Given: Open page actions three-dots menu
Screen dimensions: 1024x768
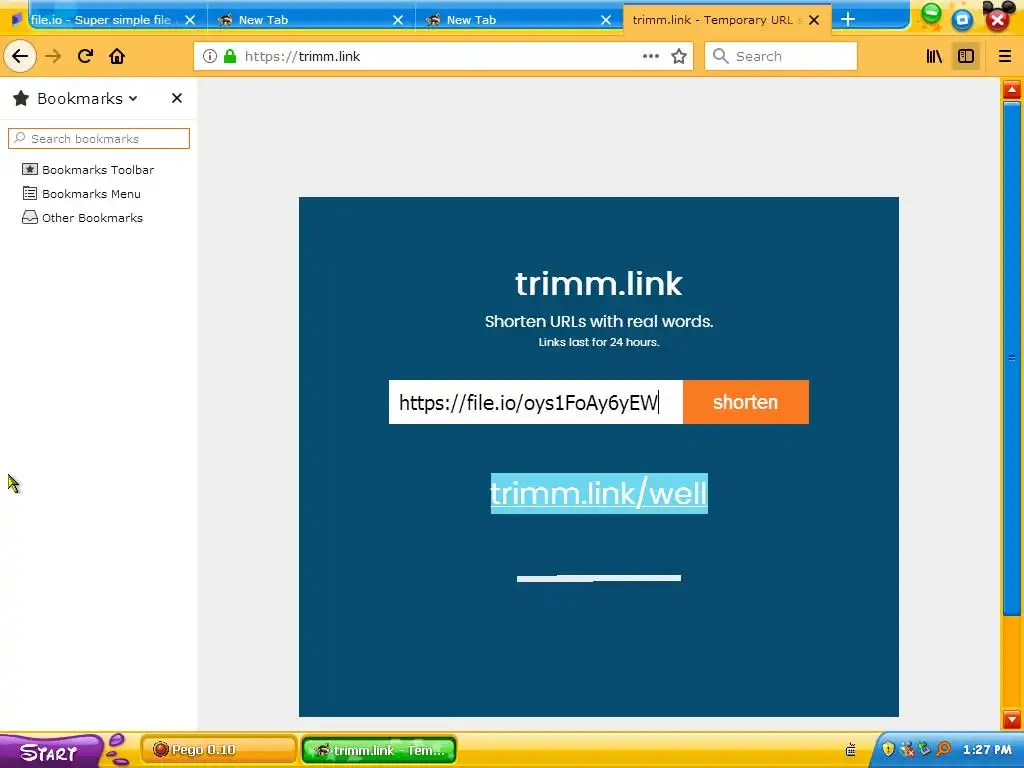Looking at the screenshot, I should point(650,56).
